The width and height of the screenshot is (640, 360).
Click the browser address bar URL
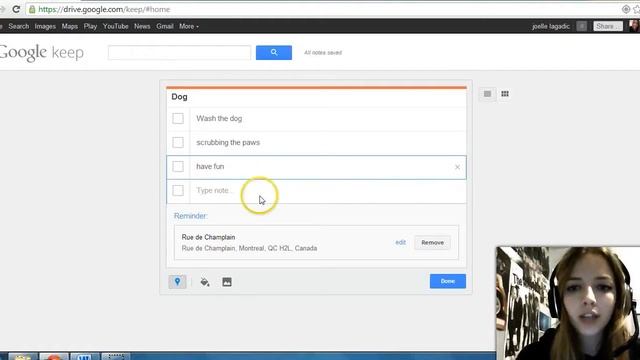pyautogui.click(x=104, y=9)
